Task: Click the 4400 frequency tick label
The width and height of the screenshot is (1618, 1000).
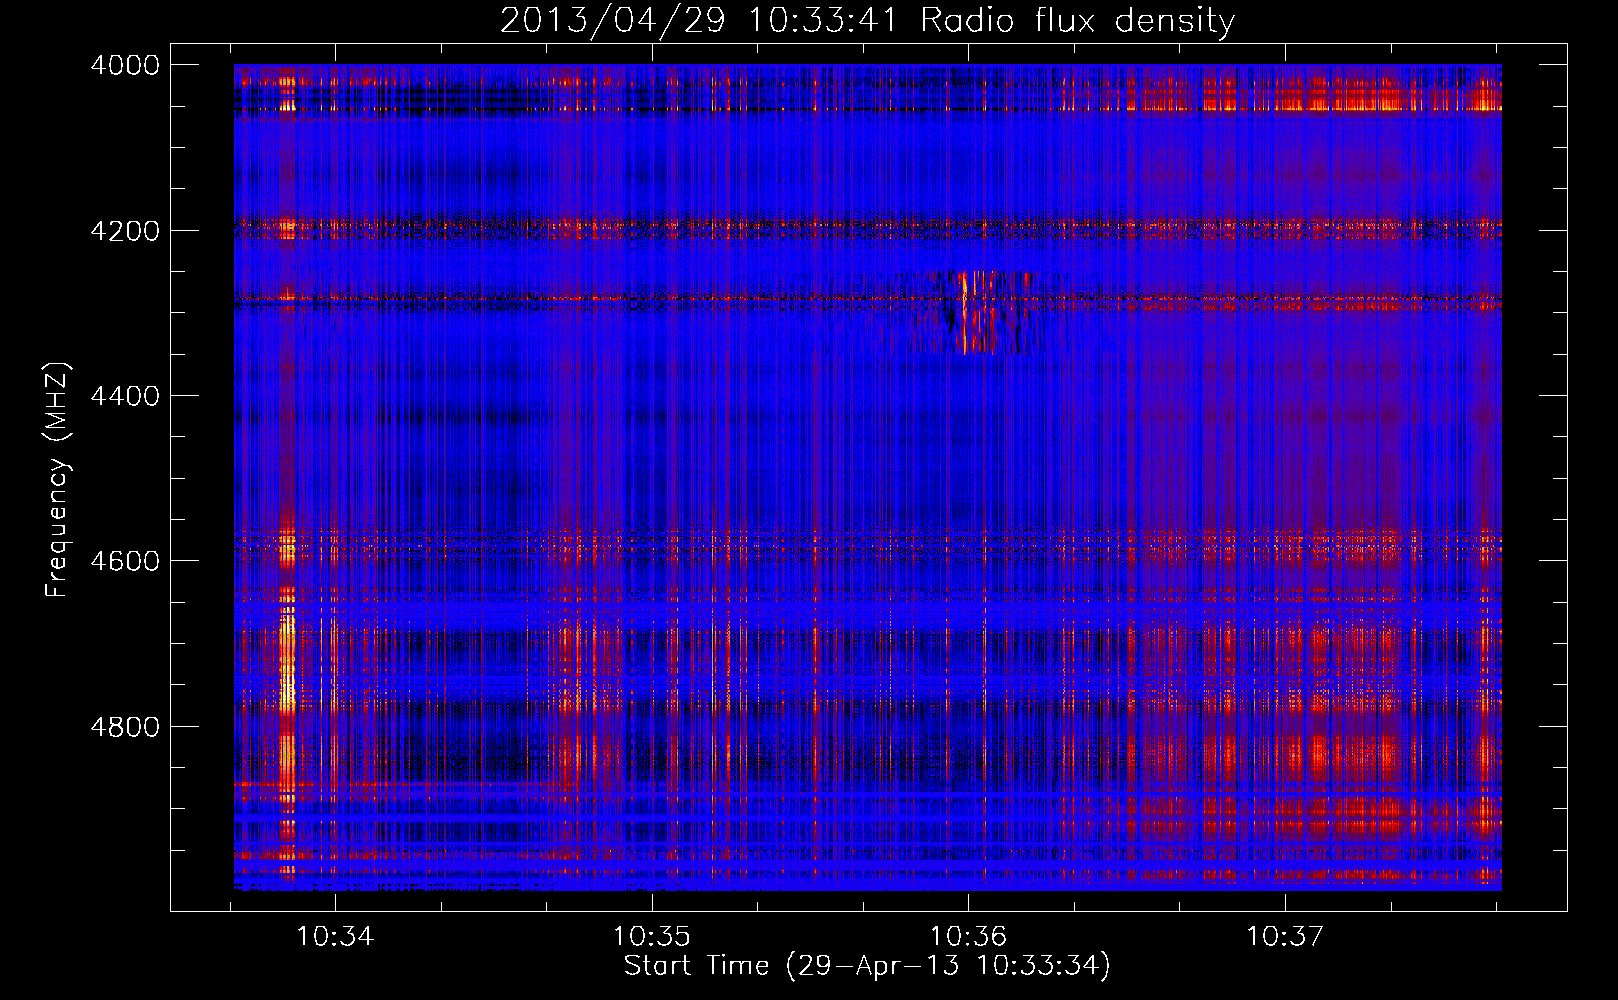Action: (125, 396)
